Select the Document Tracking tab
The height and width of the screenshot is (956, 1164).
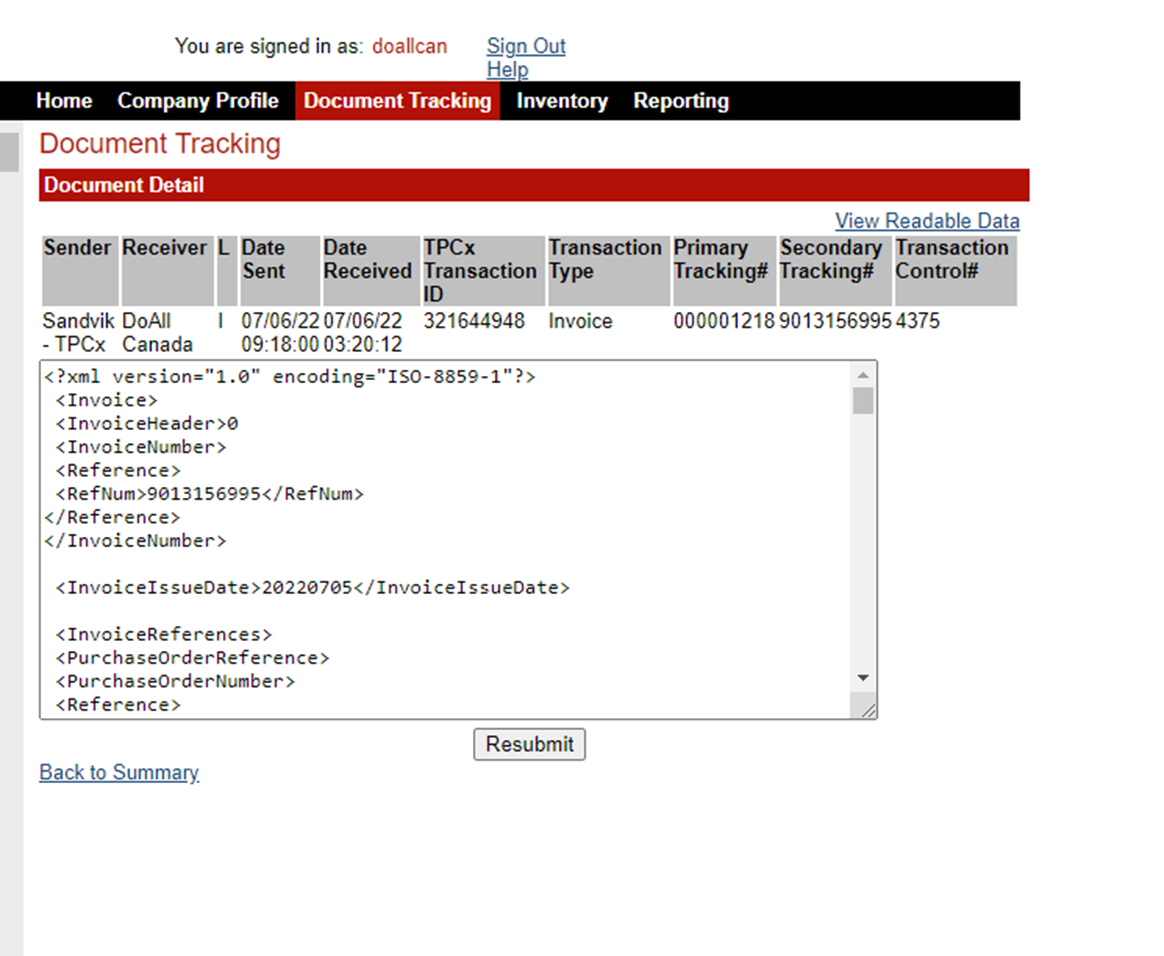(397, 101)
